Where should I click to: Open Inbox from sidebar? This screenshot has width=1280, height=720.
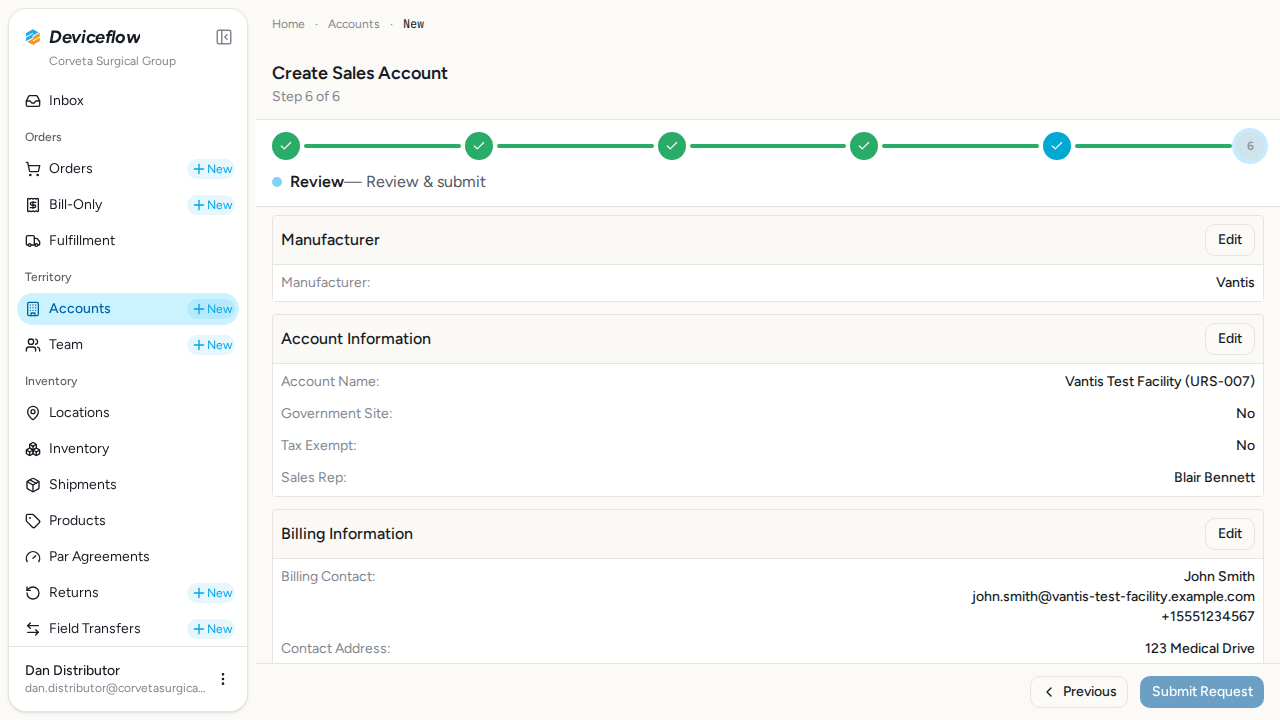click(x=128, y=101)
